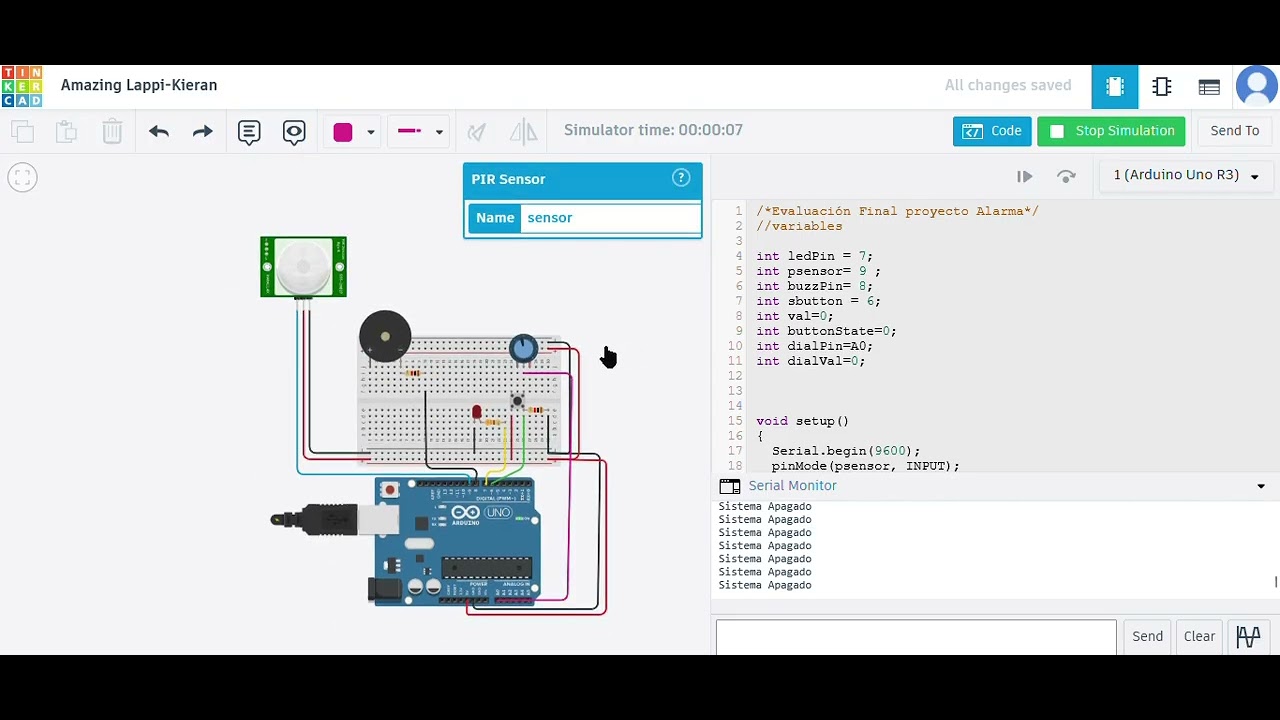This screenshot has height=720, width=1280.
Task: Select the PIR sensor component
Action: (303, 267)
